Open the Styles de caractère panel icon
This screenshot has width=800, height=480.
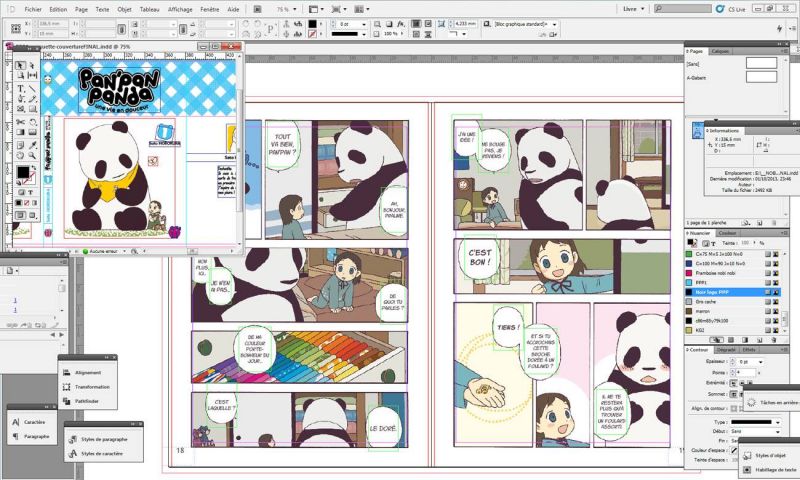(x=72, y=453)
